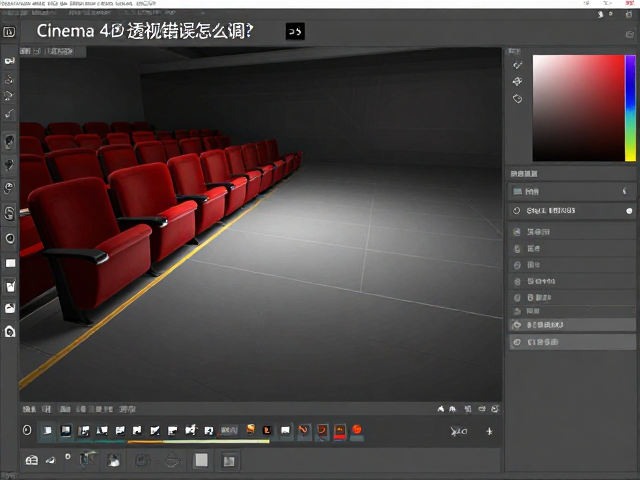The width and height of the screenshot is (640, 480).
Task: Click the red-and-black thumbnail before the sphere
Action: pos(340,431)
